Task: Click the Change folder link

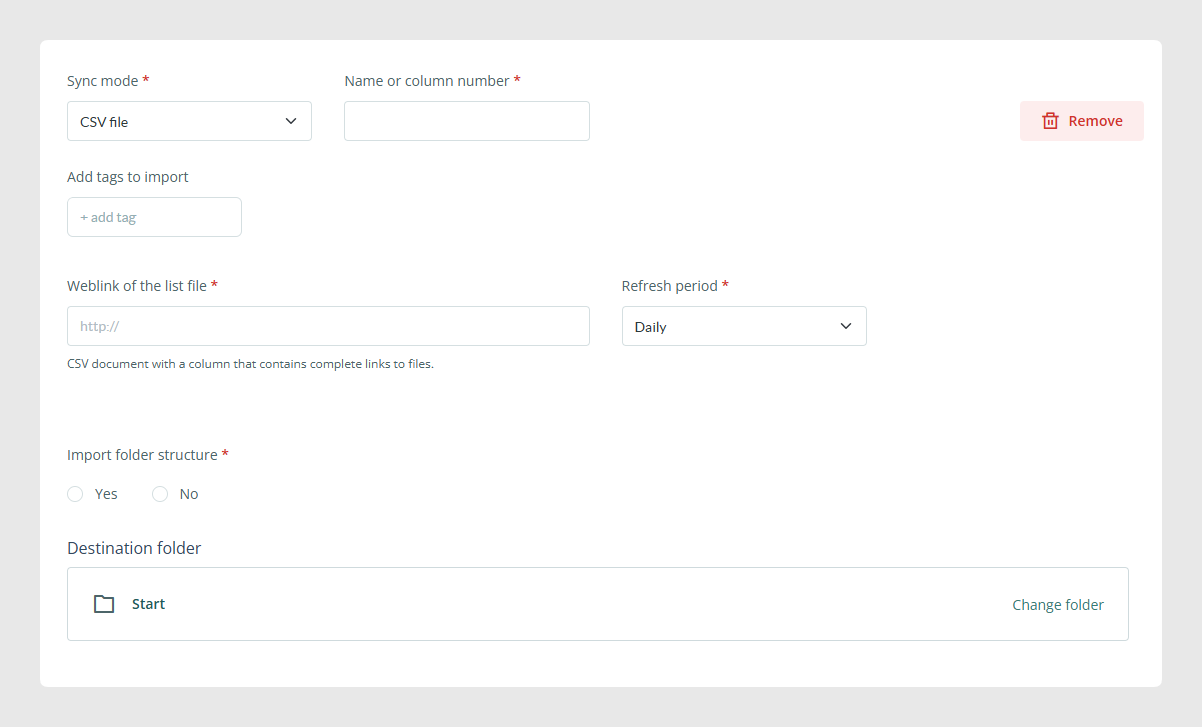Action: (x=1058, y=605)
